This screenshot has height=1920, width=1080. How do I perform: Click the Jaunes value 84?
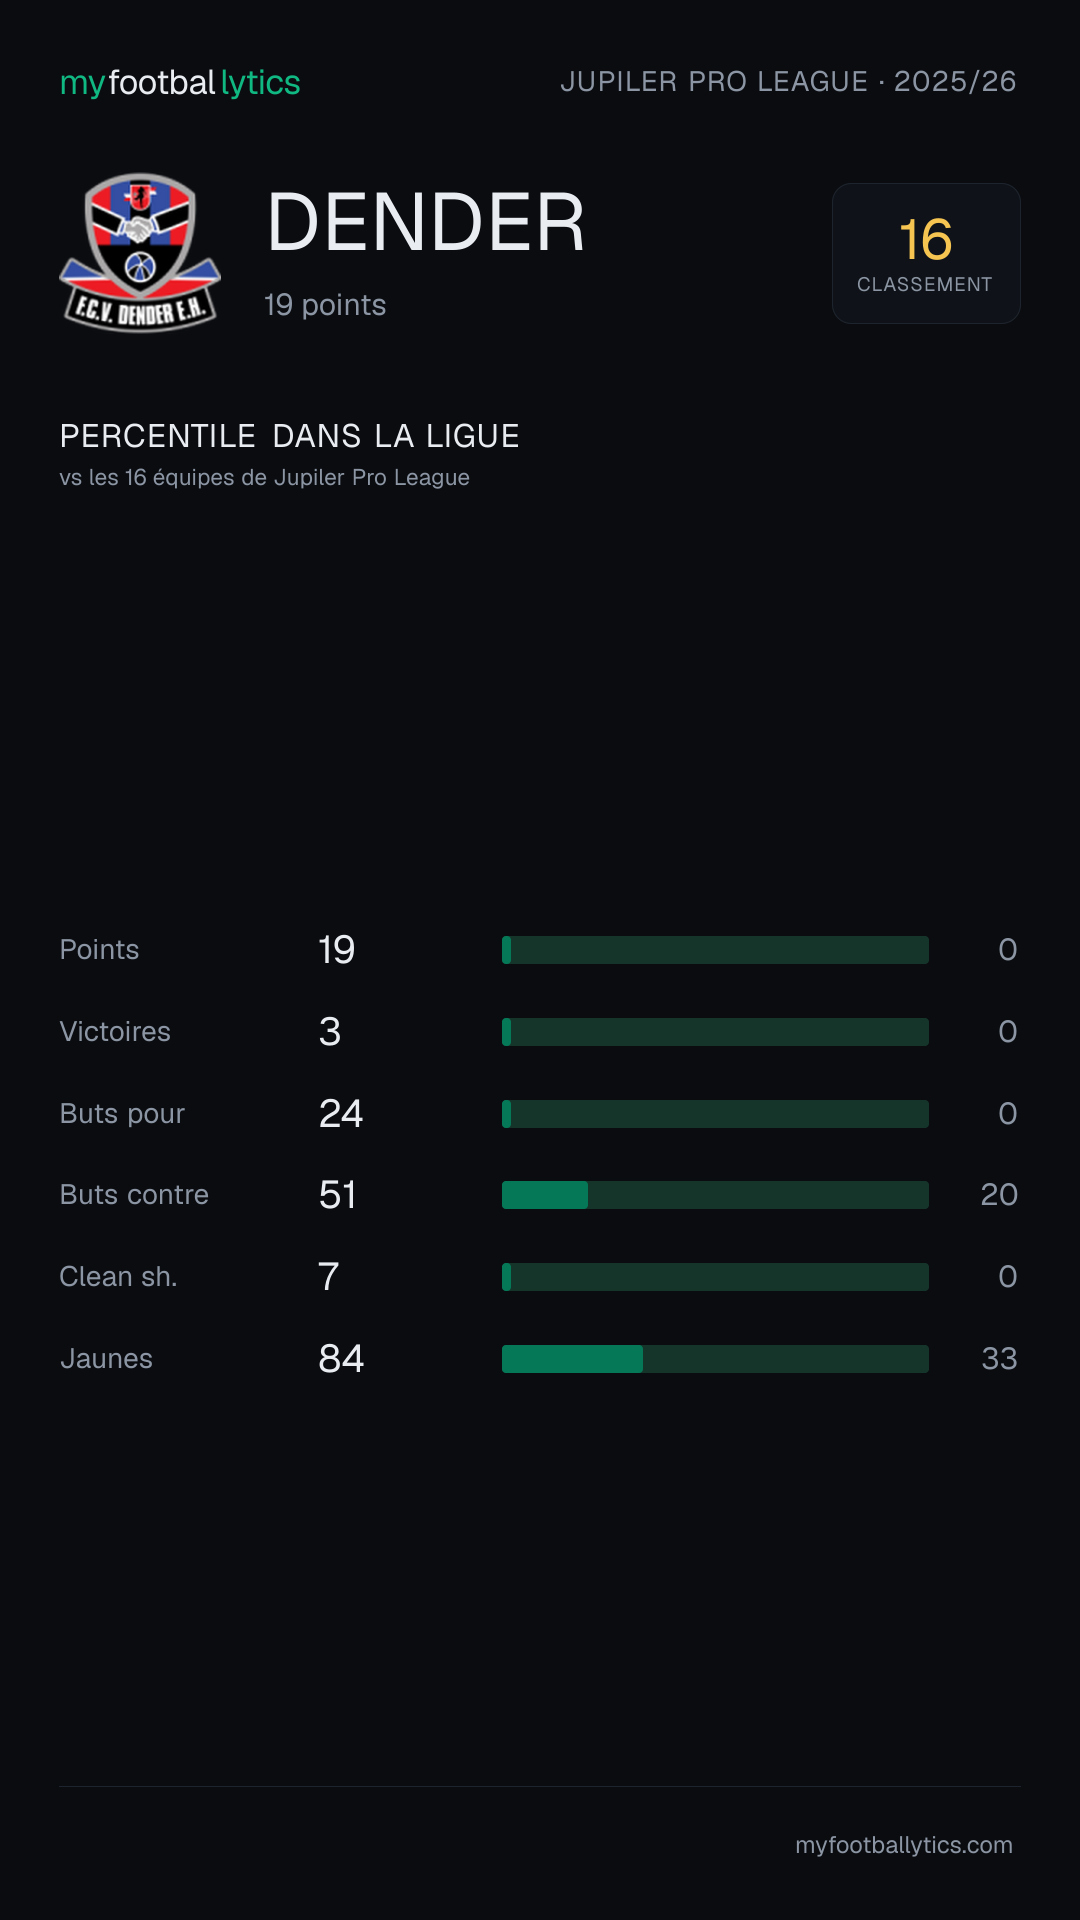pyautogui.click(x=341, y=1359)
